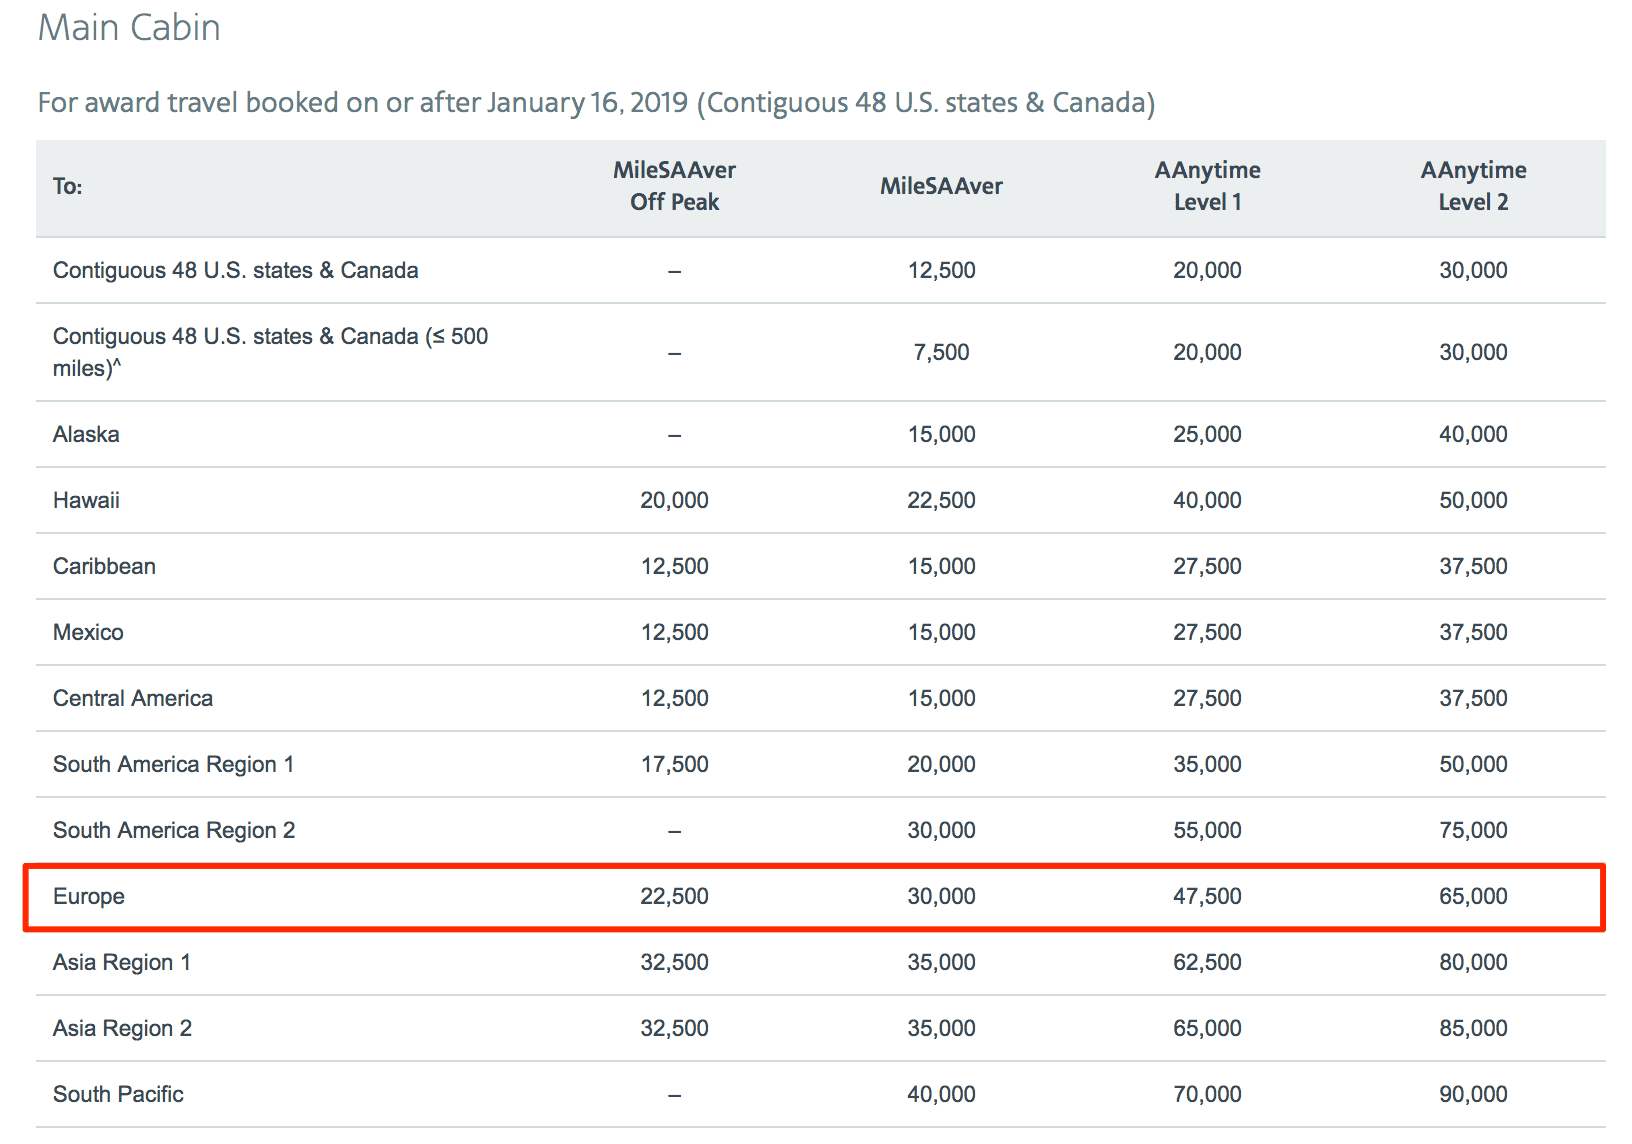Select the Central America row label
This screenshot has width=1632, height=1144.
pos(133,698)
